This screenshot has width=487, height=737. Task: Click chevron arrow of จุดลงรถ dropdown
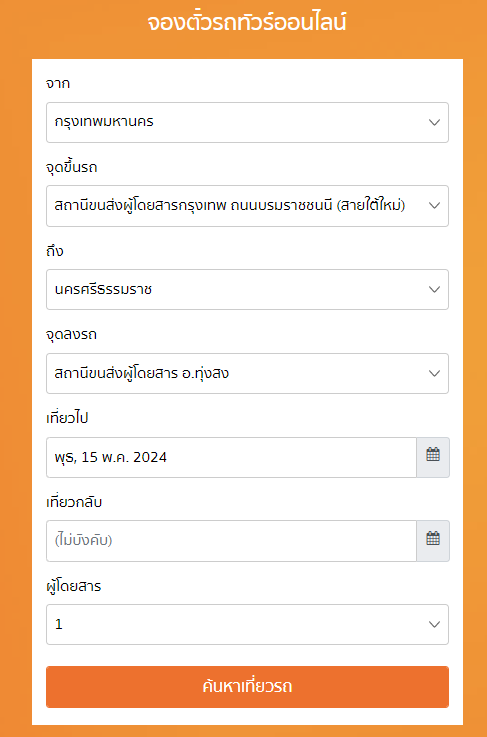click(434, 373)
